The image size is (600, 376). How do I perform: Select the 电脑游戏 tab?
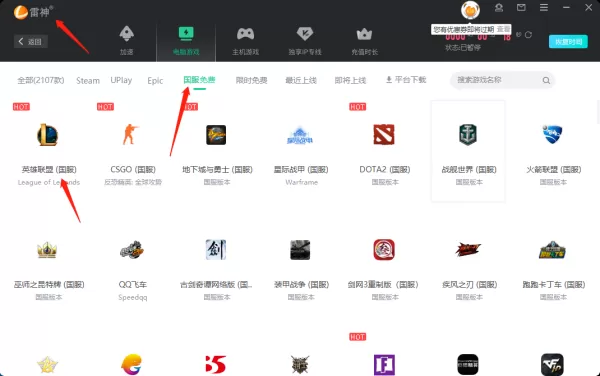186,41
